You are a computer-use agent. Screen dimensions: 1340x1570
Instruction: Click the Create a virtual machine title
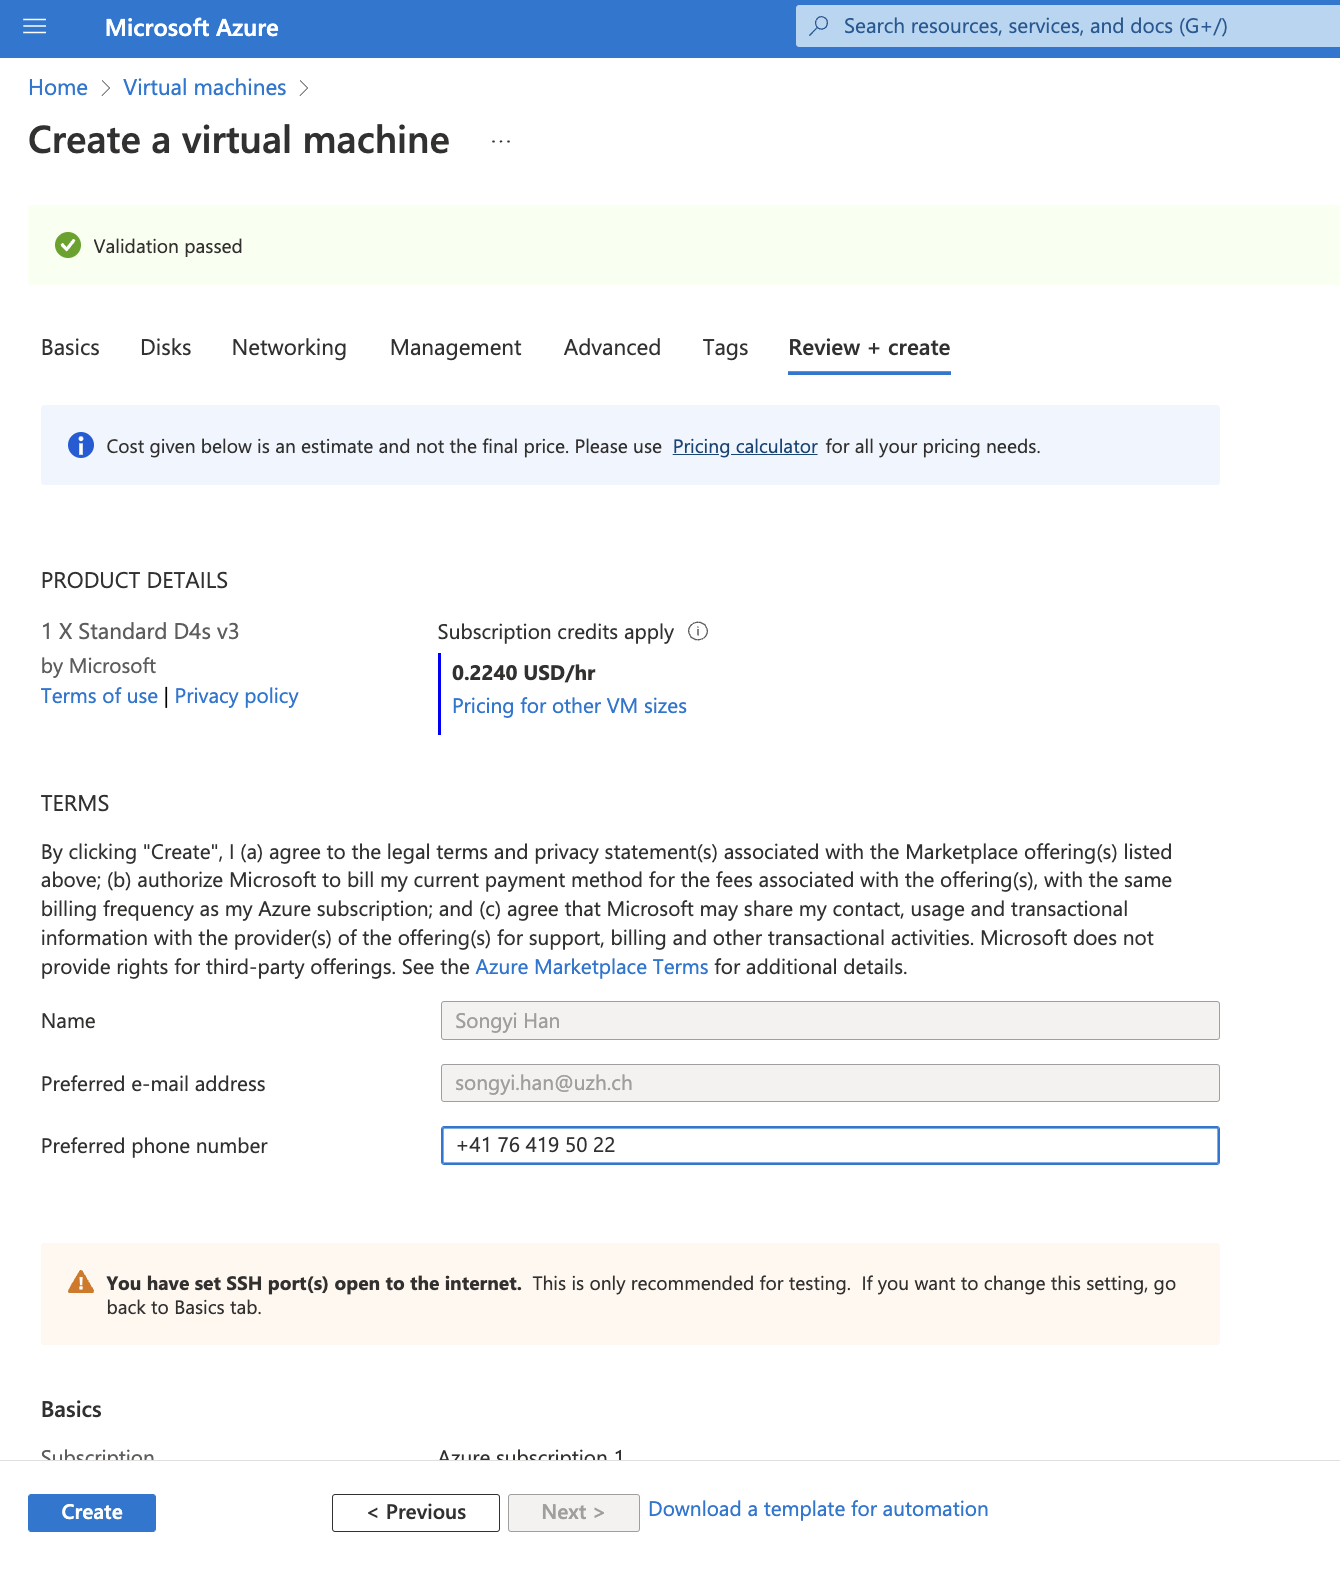click(x=239, y=140)
